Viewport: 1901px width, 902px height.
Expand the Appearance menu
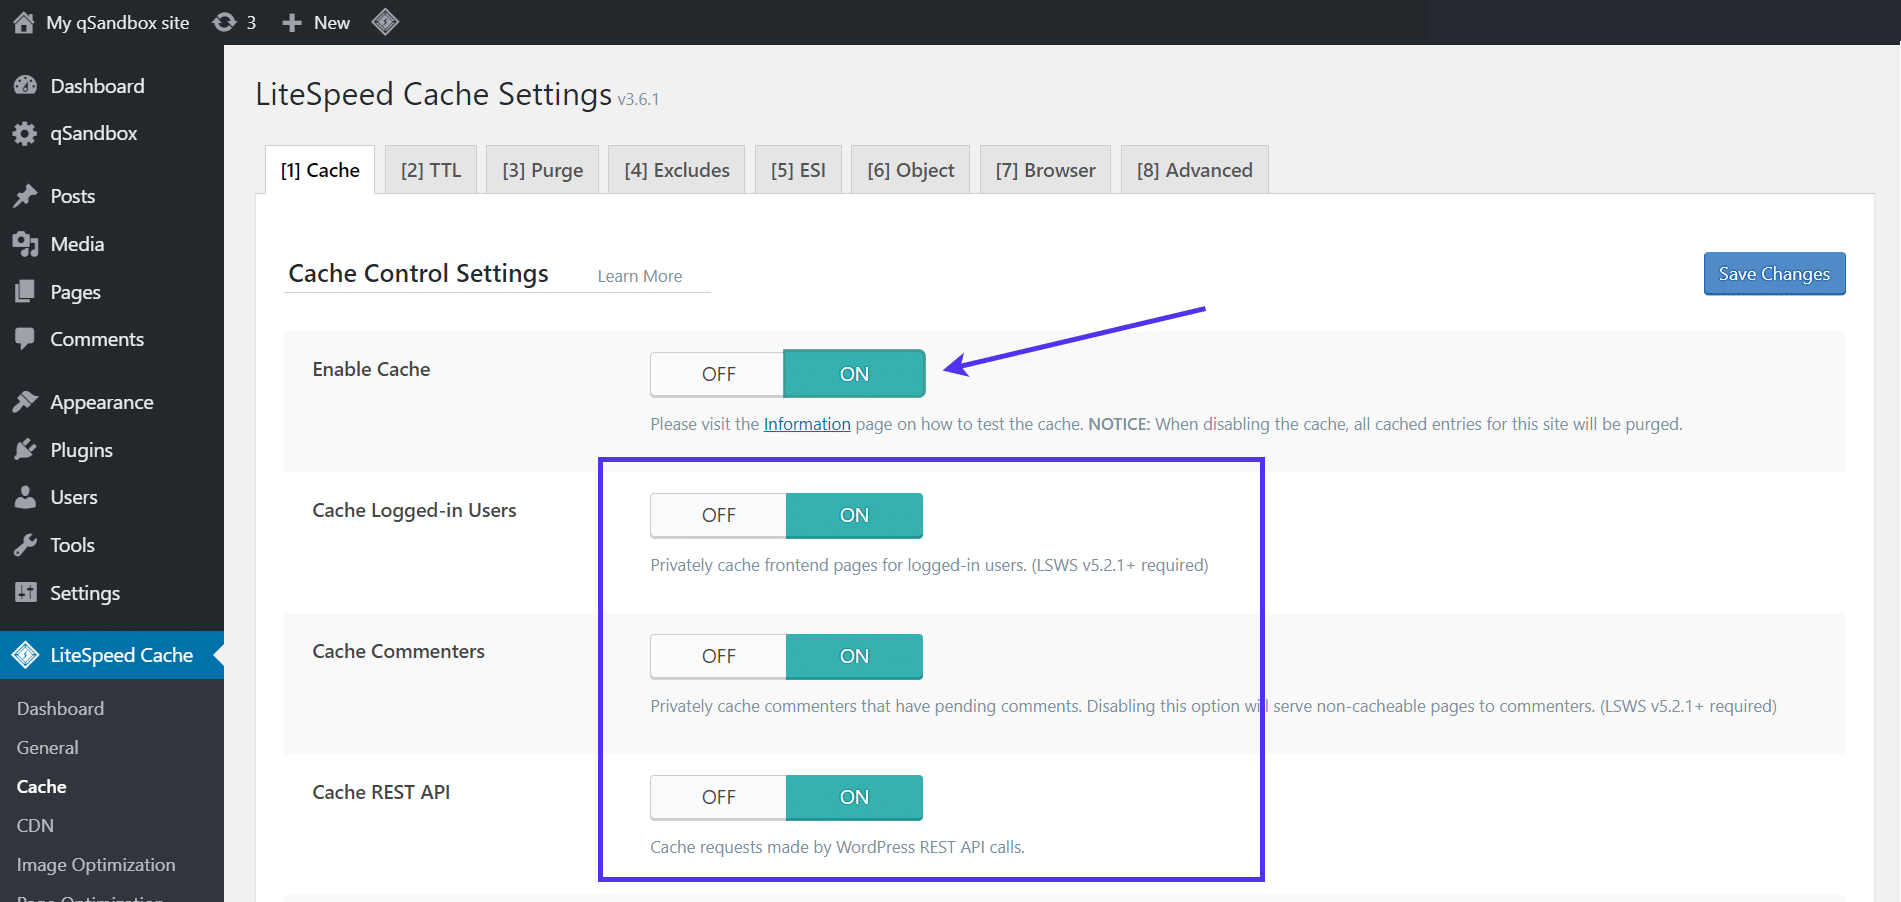click(x=102, y=401)
